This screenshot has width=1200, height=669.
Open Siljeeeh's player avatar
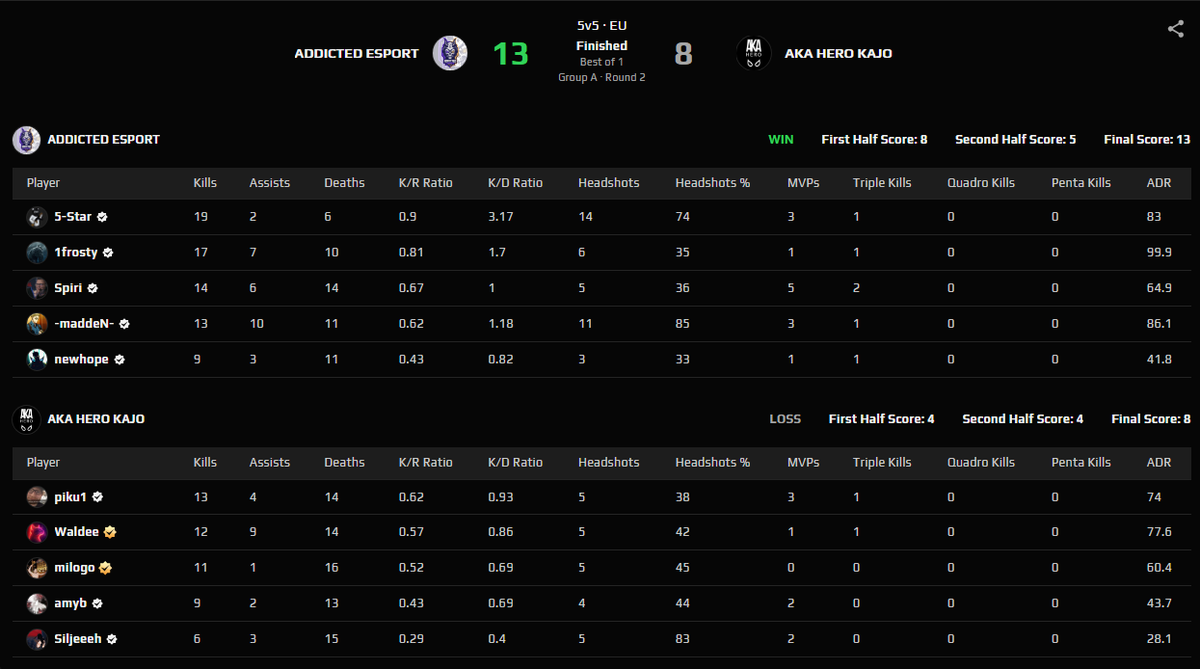tap(37, 638)
